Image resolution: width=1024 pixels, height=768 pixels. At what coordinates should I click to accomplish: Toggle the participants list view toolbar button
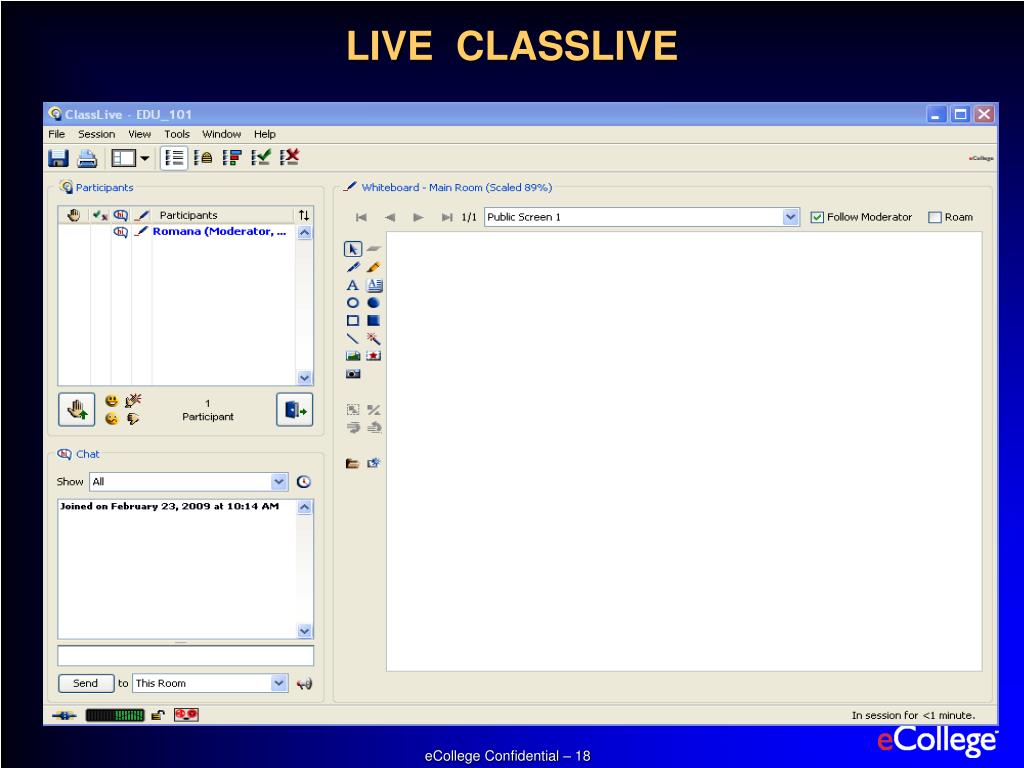click(x=174, y=157)
